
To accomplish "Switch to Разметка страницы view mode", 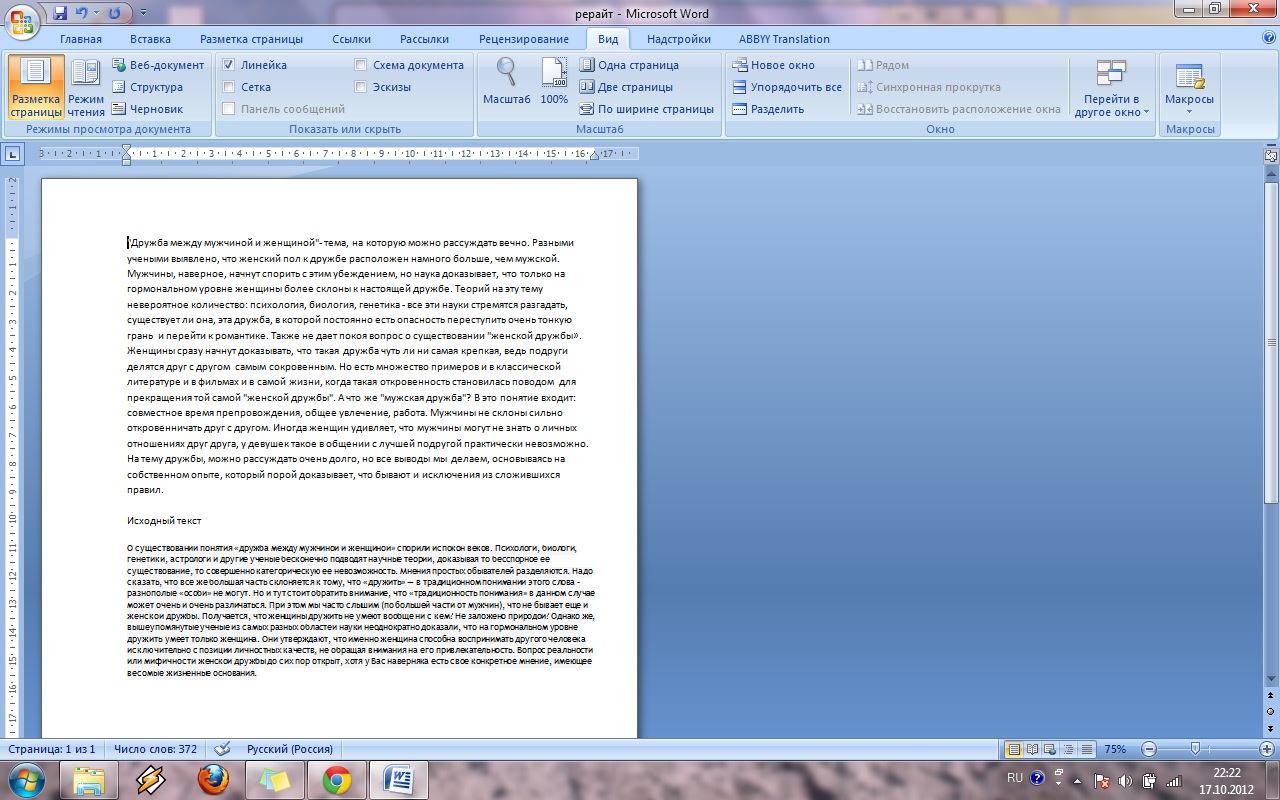I will click(x=36, y=87).
